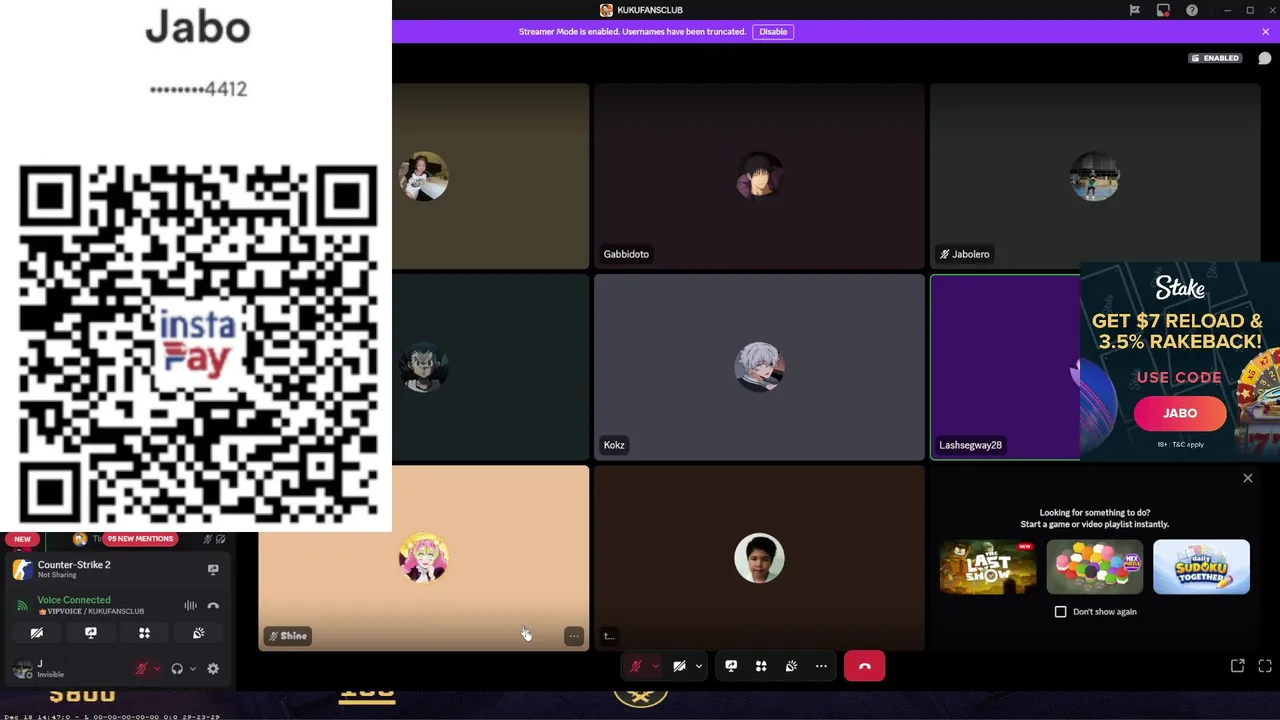Show the call chat bubble icon
The width and height of the screenshot is (1280, 720).
1264,58
